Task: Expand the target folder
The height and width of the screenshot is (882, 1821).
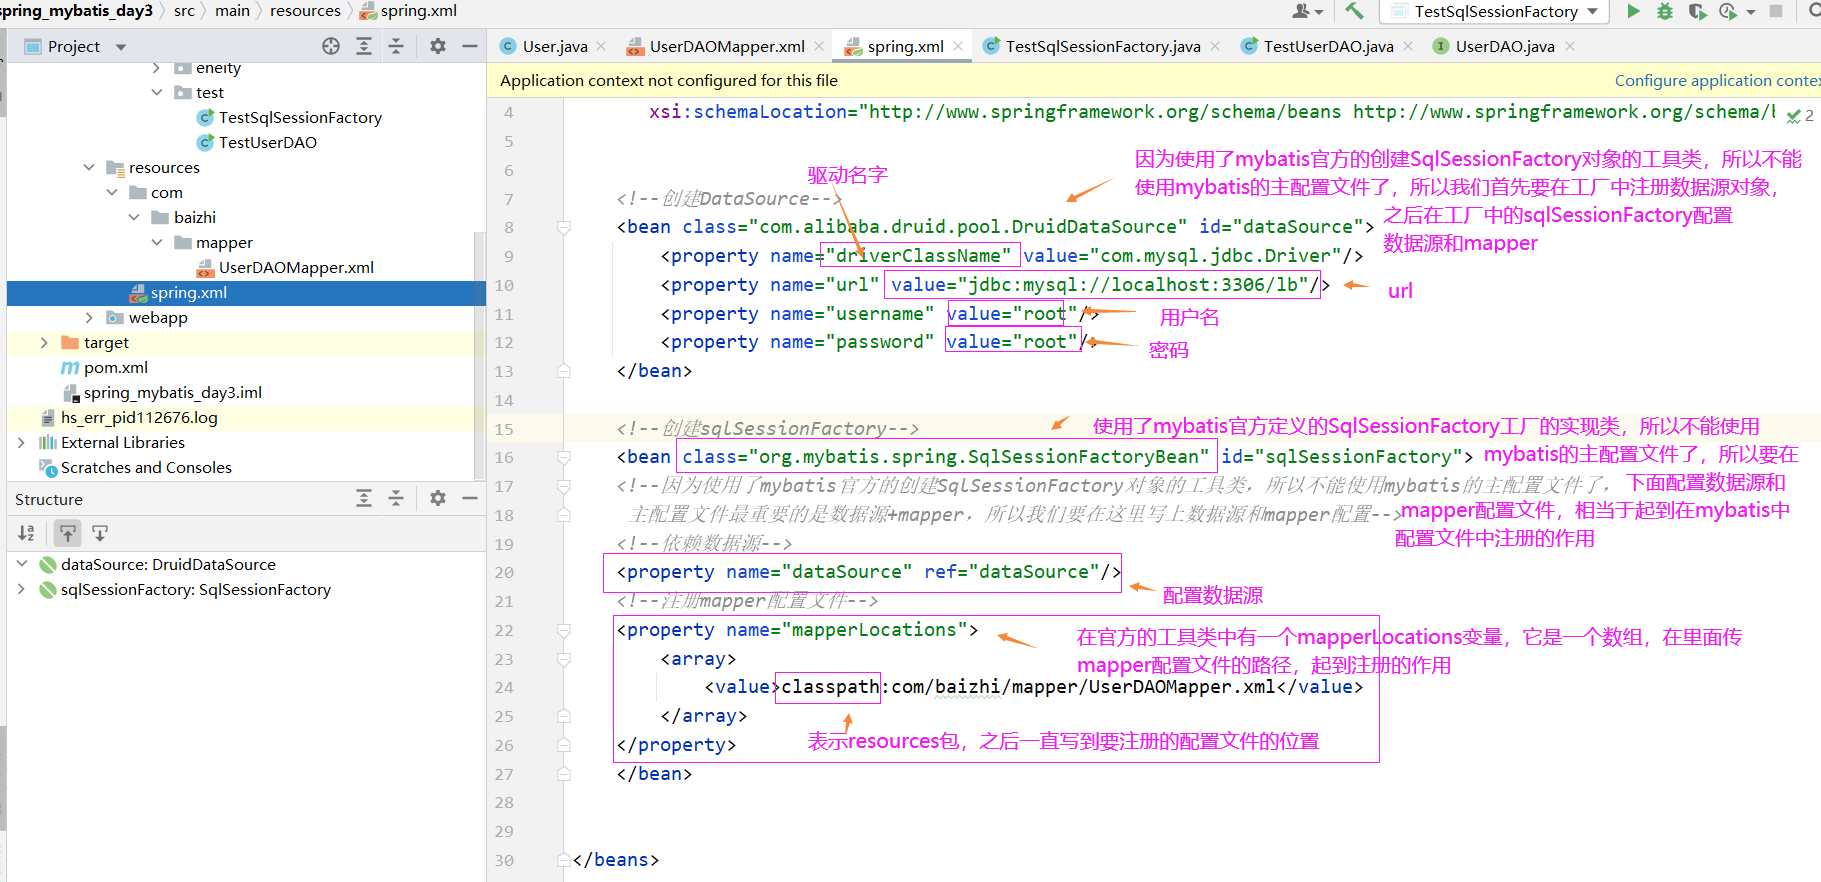Action: click(x=44, y=342)
